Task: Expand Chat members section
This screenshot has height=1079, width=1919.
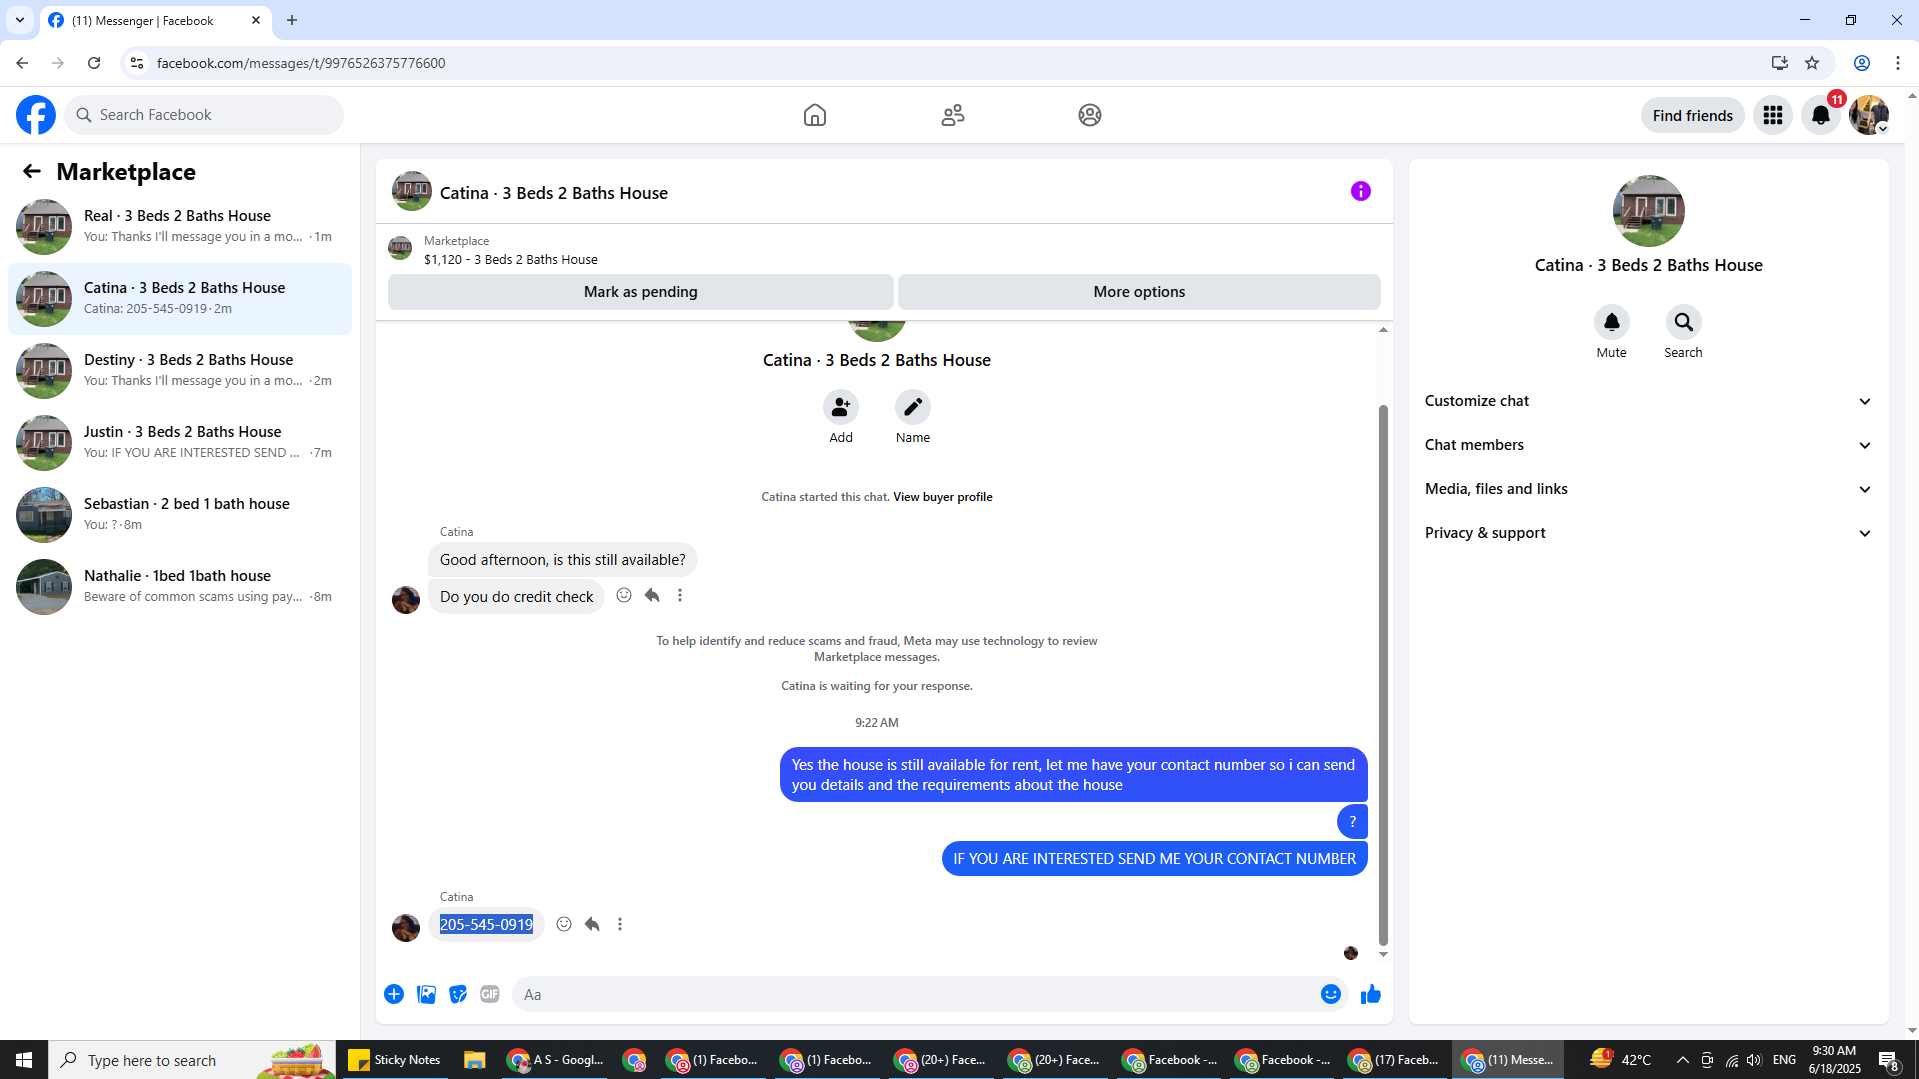Action: [x=1648, y=445]
